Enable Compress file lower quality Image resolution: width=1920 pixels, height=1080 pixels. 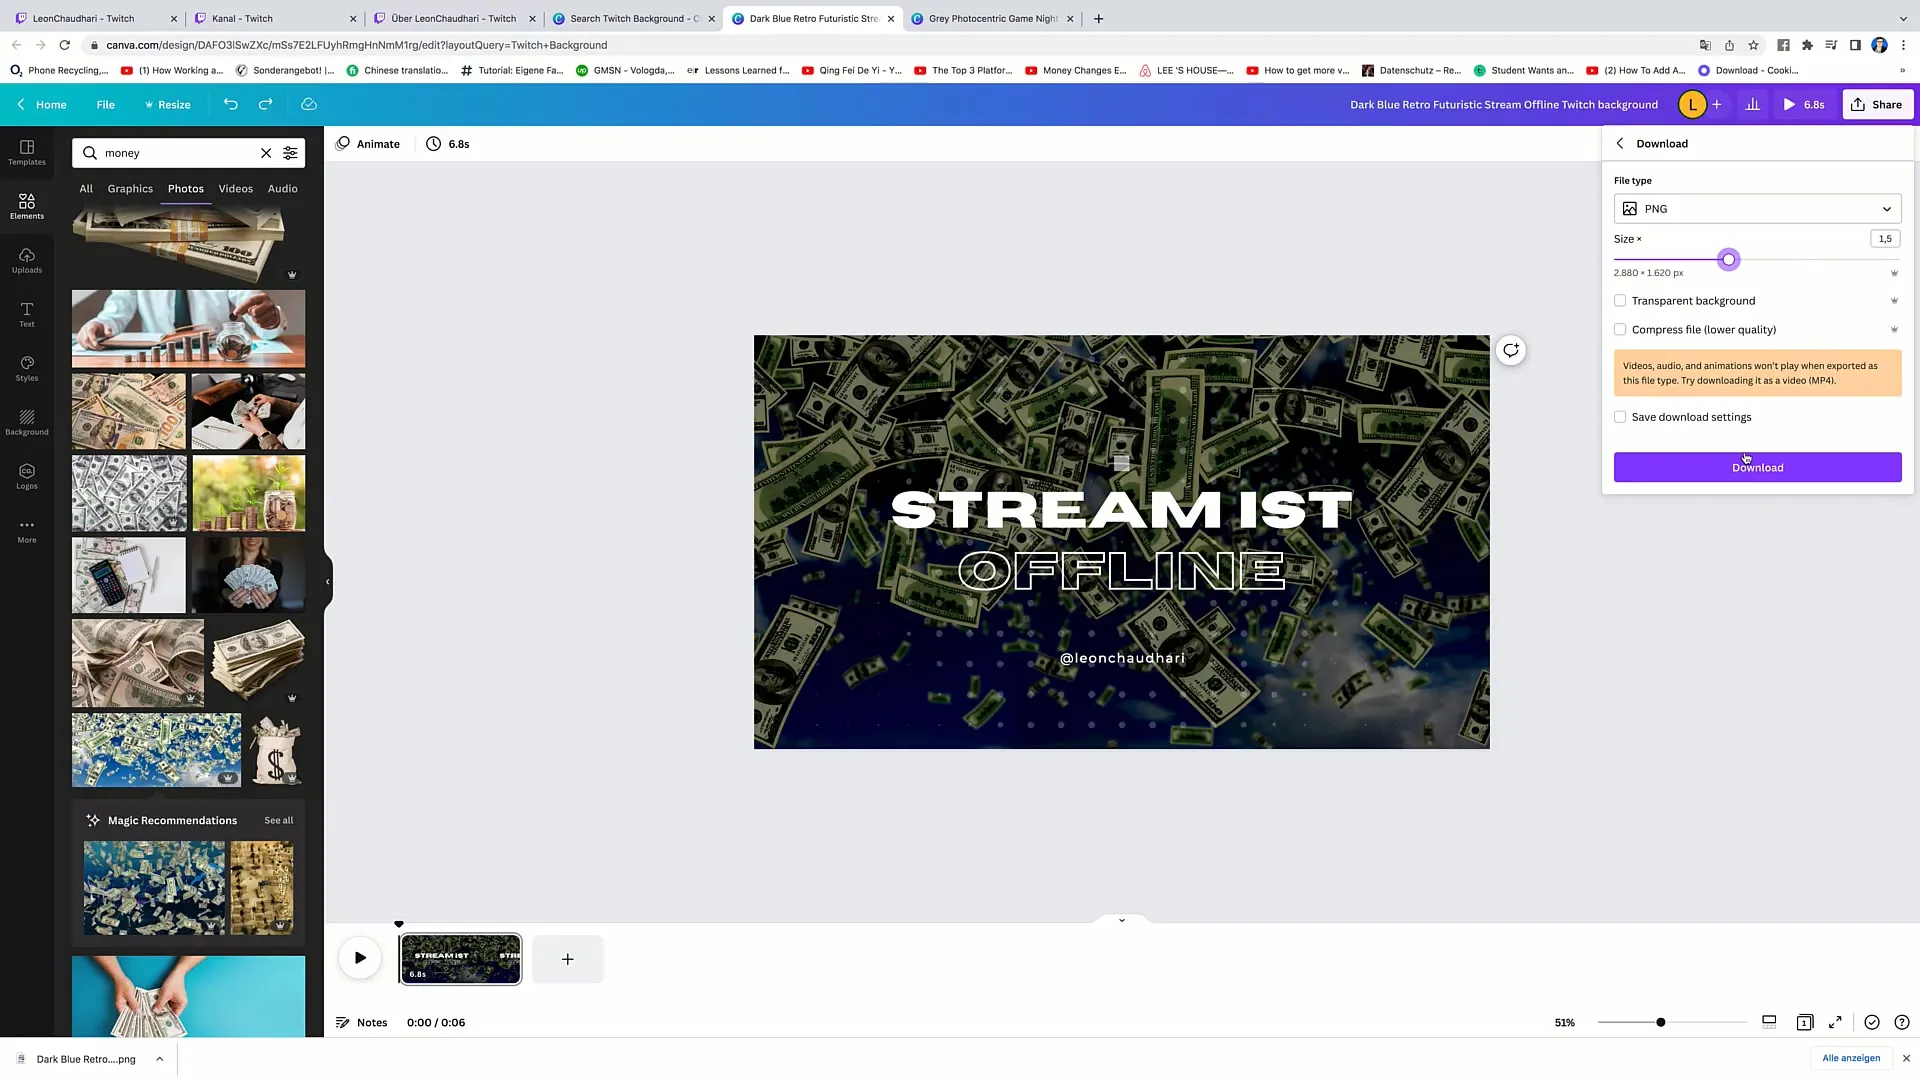point(1621,330)
